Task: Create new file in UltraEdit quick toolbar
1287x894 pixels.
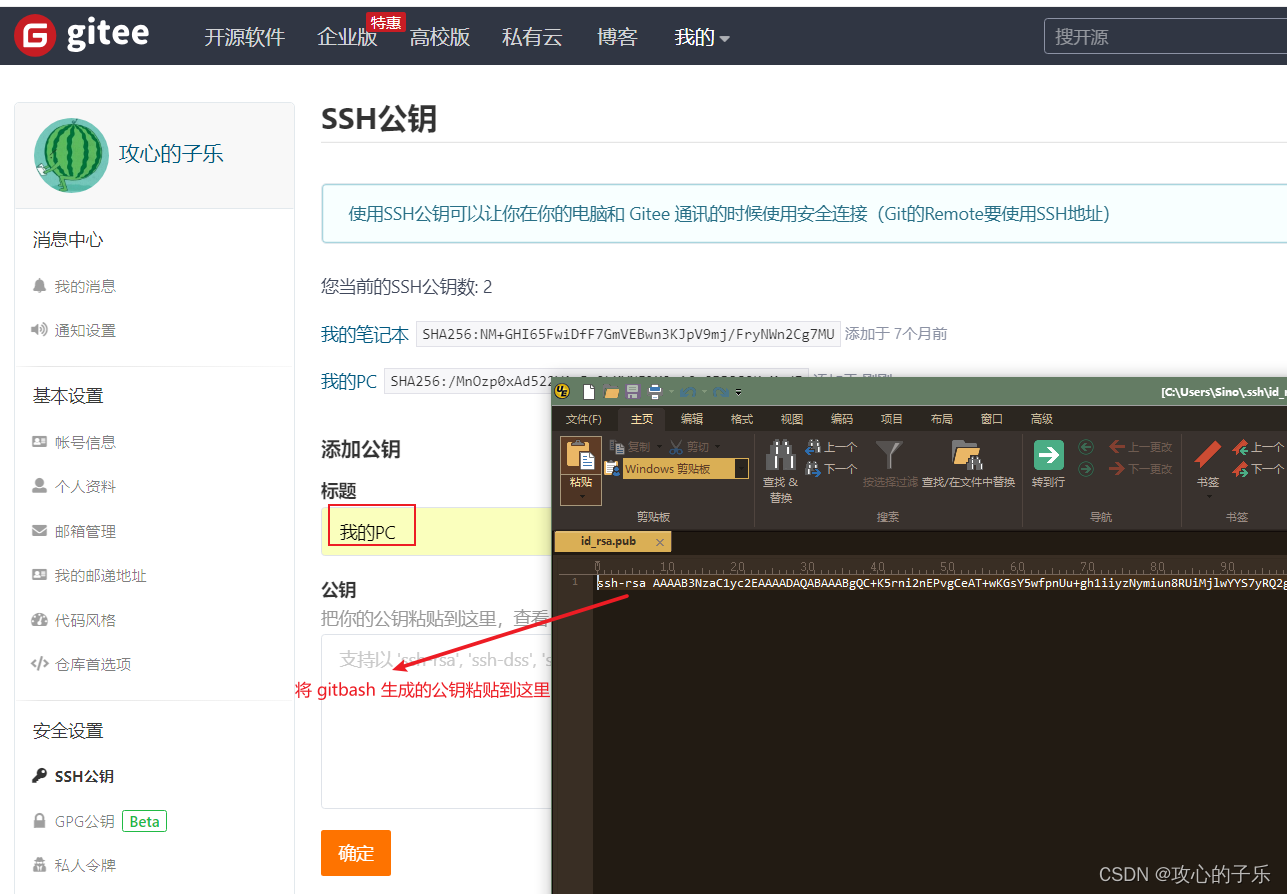Action: 590,391
